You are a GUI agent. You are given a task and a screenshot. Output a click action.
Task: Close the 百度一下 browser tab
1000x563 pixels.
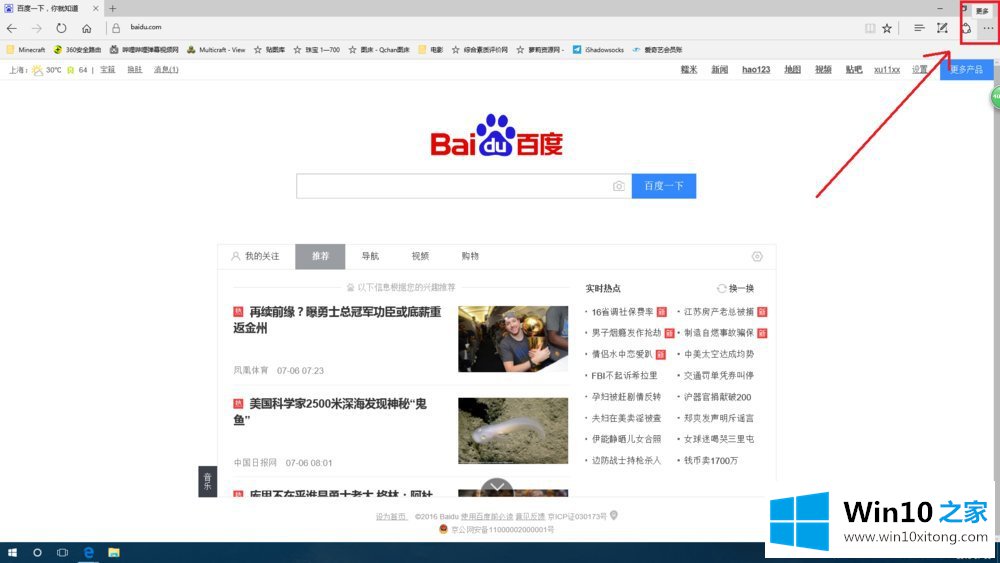tap(96, 8)
